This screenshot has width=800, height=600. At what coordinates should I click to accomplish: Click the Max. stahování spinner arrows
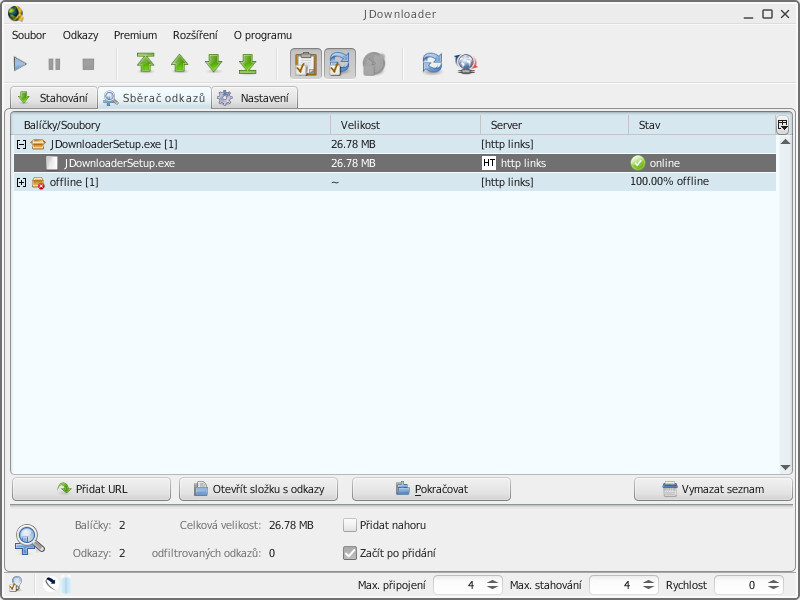tap(648, 585)
